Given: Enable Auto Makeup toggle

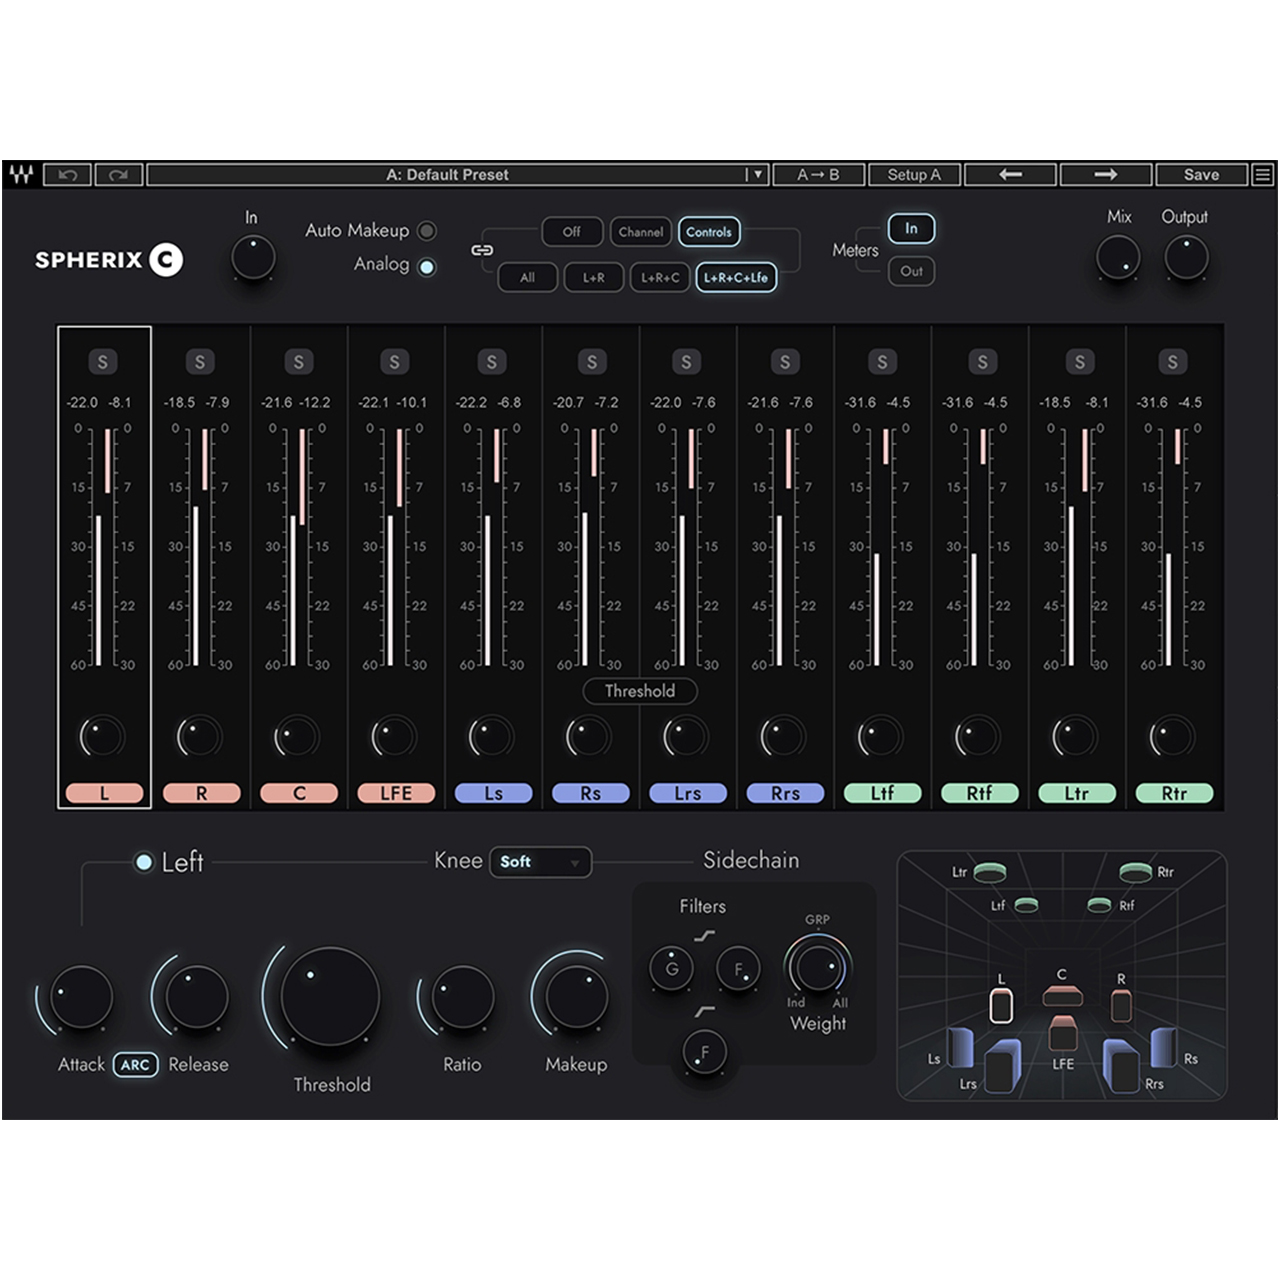Looking at the screenshot, I should tap(427, 231).
